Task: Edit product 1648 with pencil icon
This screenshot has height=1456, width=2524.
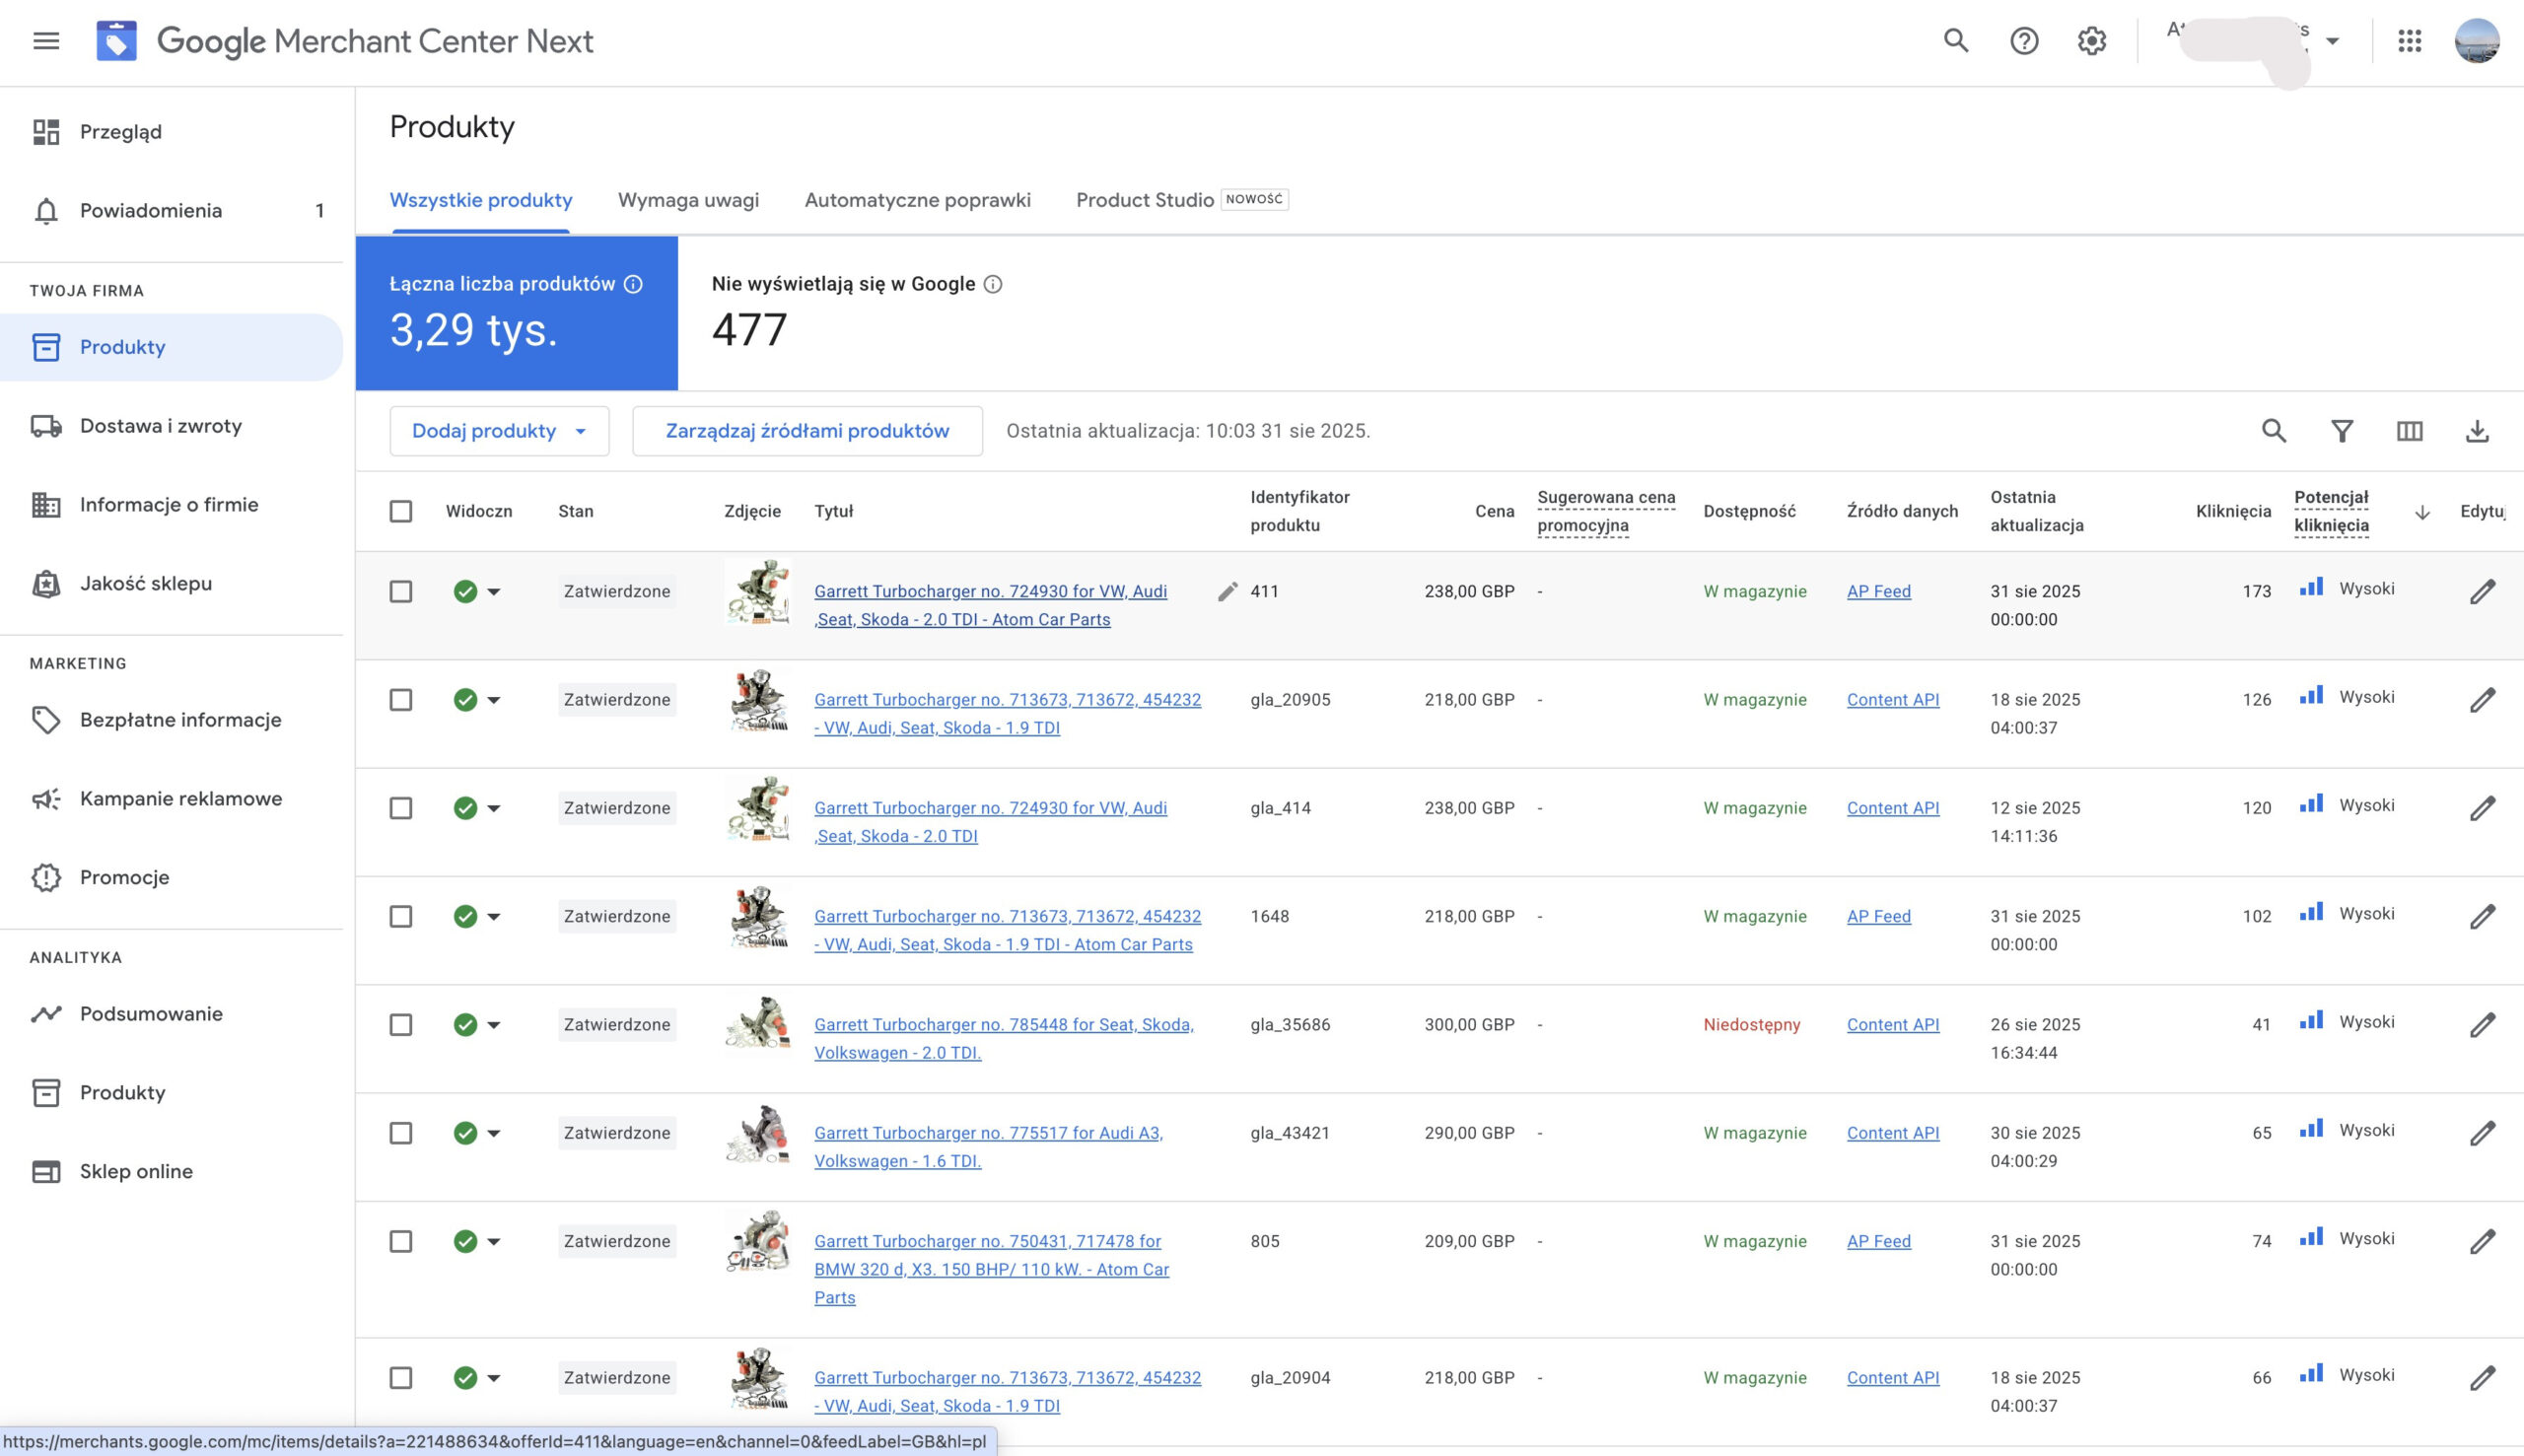Action: pyautogui.click(x=2483, y=916)
